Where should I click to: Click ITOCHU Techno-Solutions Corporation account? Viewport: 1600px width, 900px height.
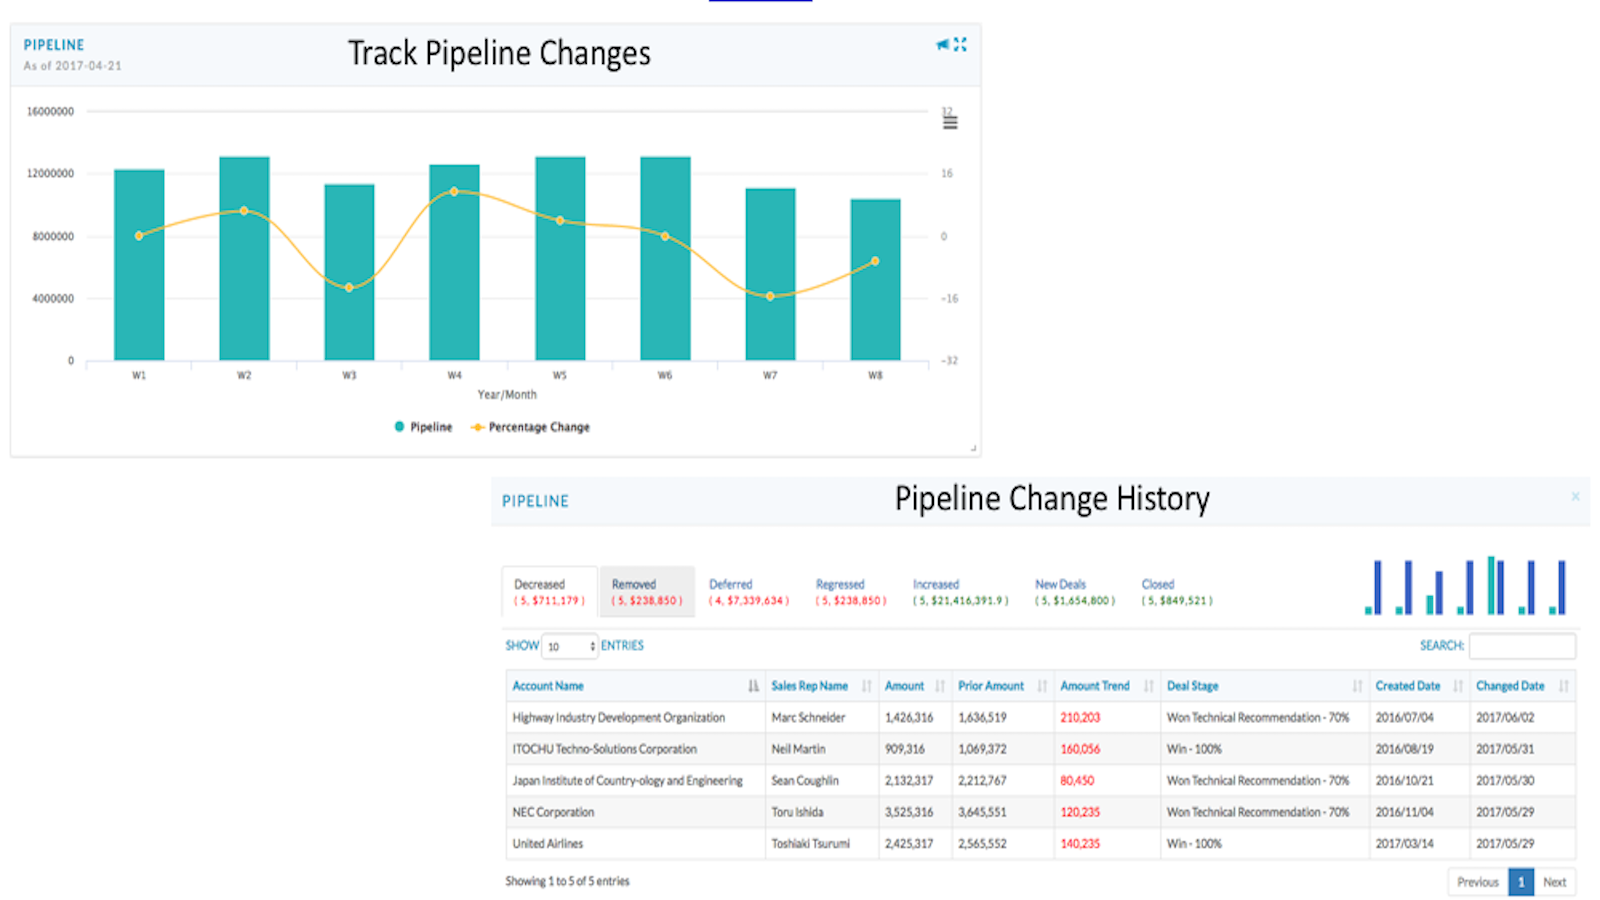[604, 749]
